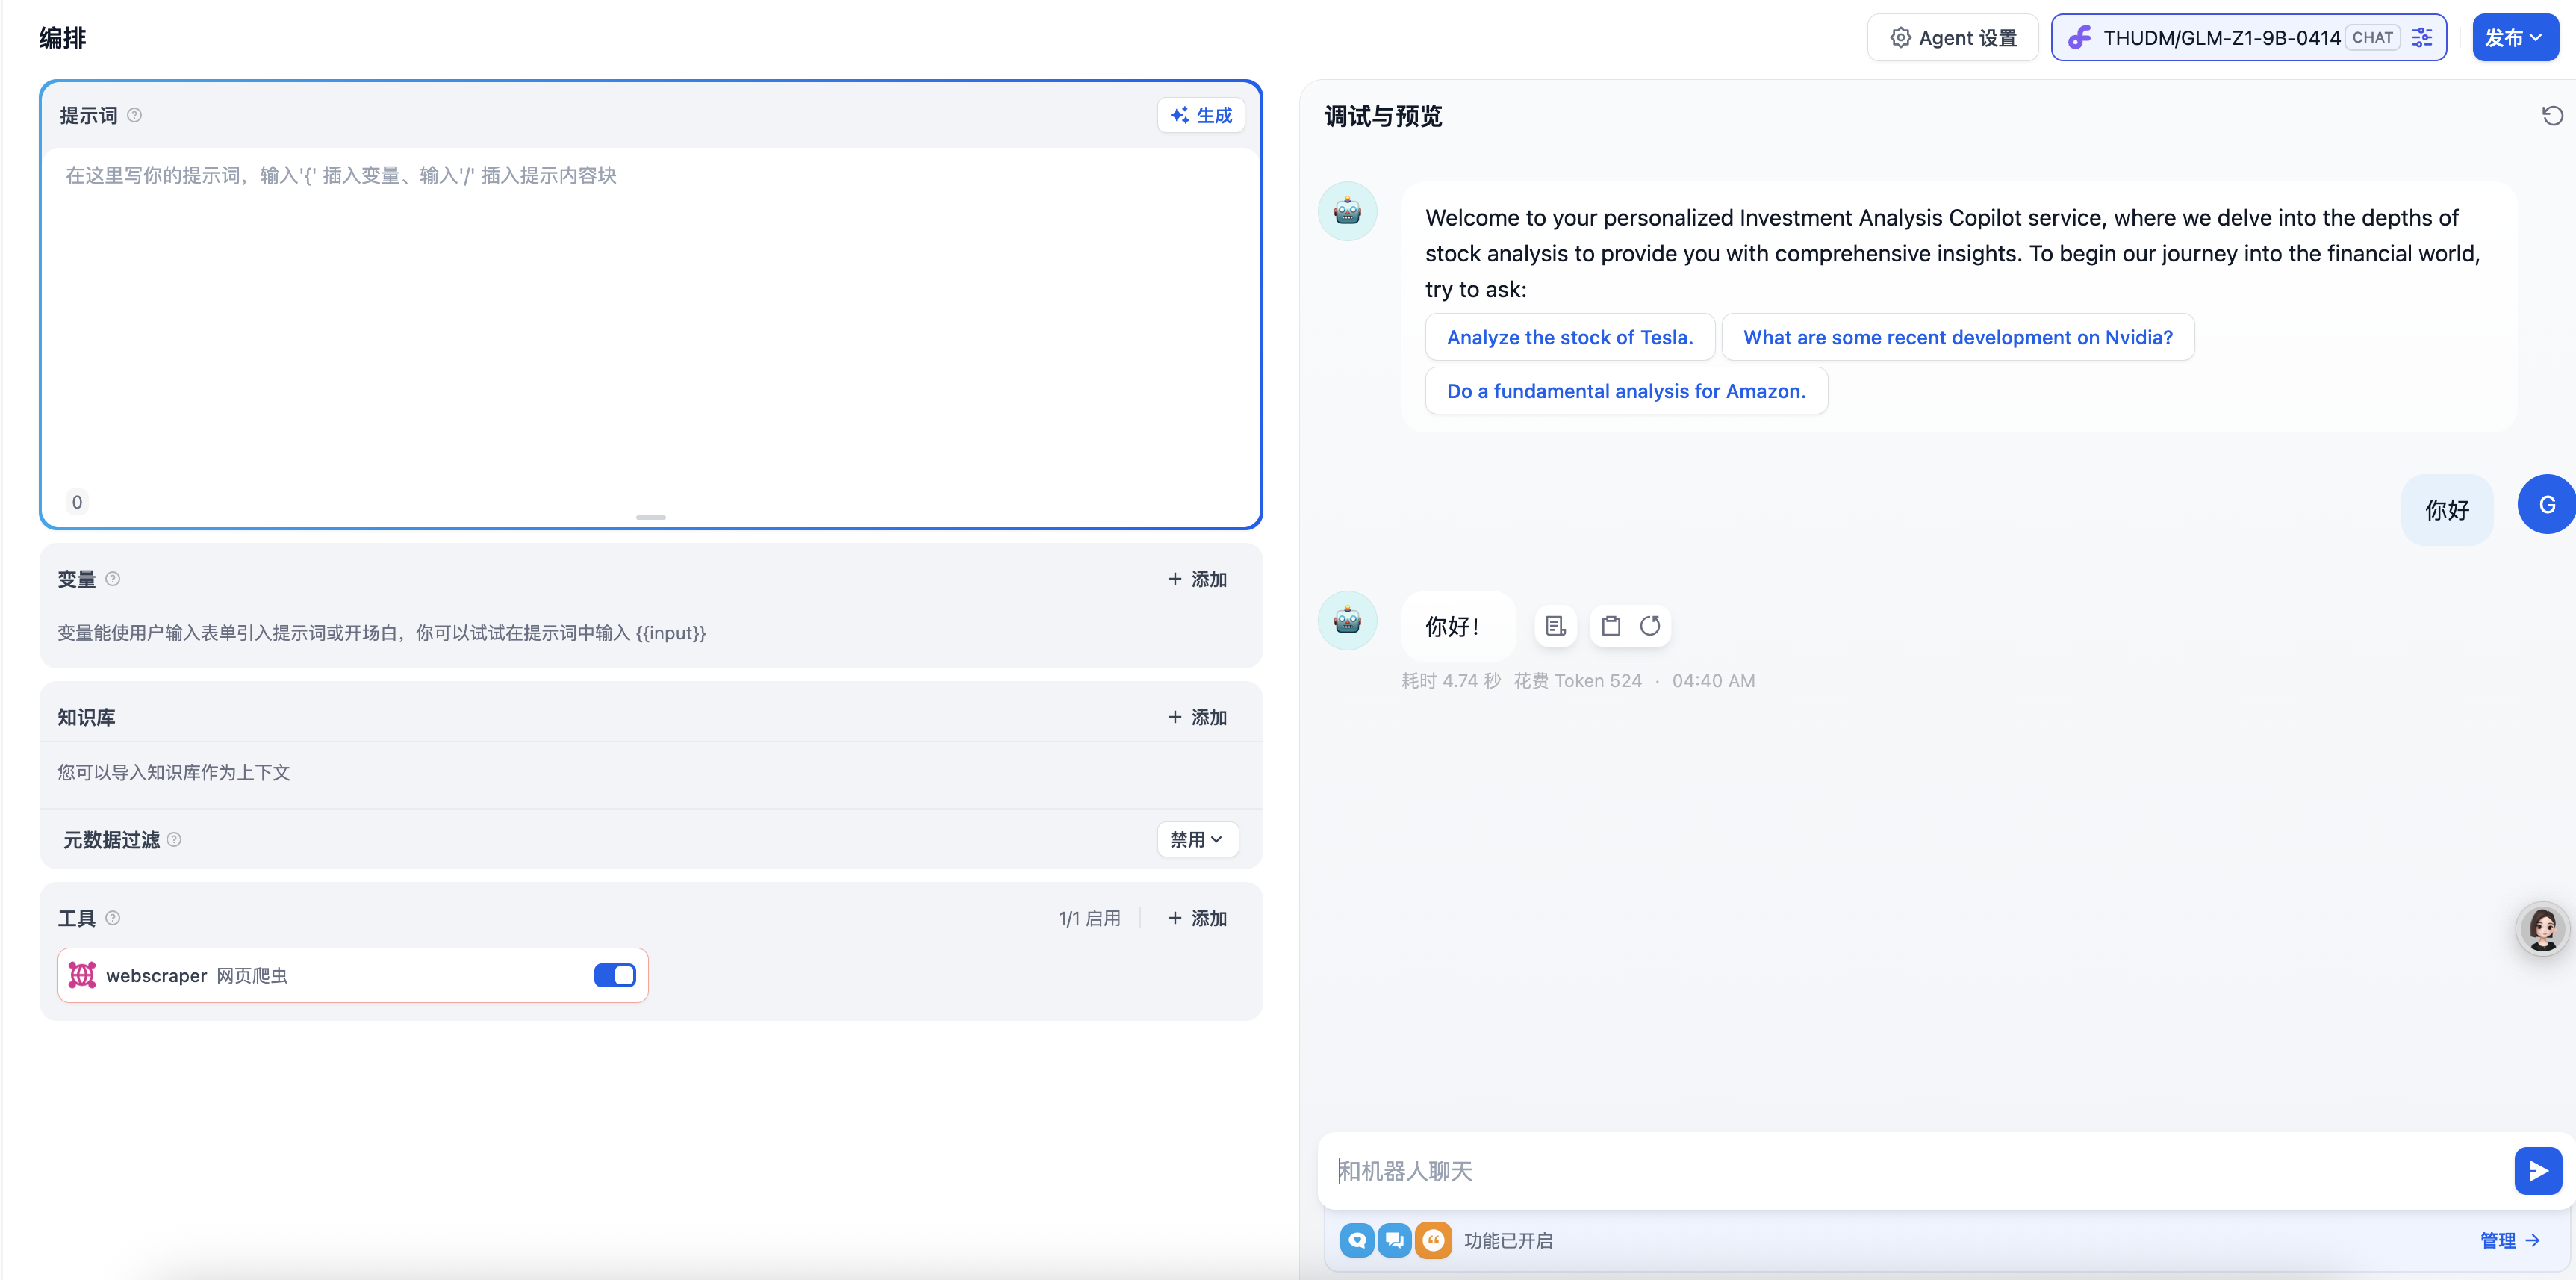Image resolution: width=2576 pixels, height=1280 pixels.
Task: Add a new variable in 变量 section
Action: pos(1197,579)
